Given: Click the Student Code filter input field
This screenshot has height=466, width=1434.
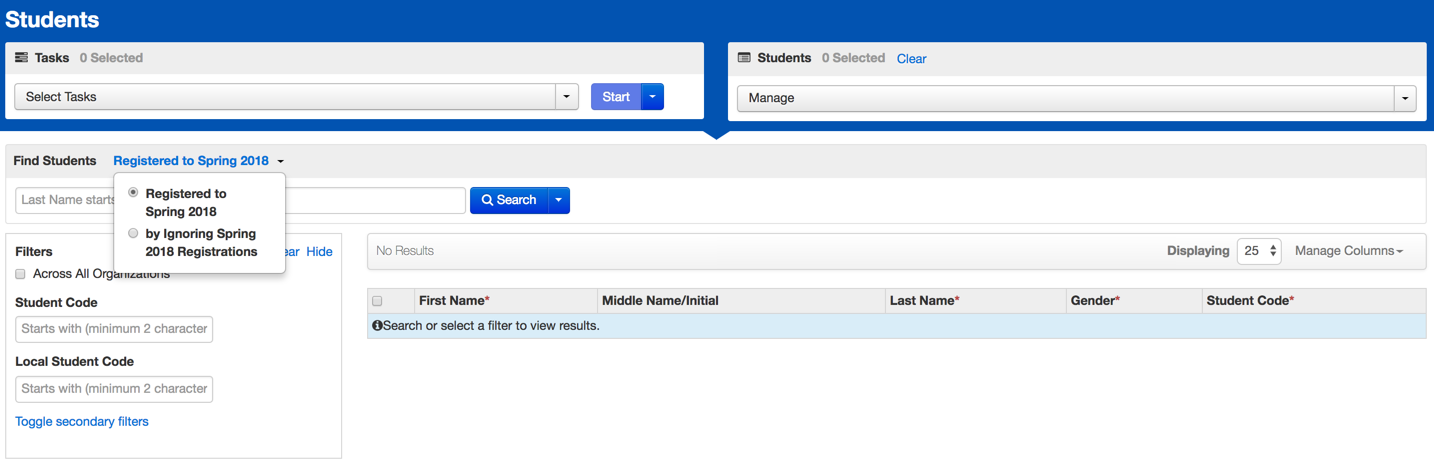Looking at the screenshot, I should point(114,329).
